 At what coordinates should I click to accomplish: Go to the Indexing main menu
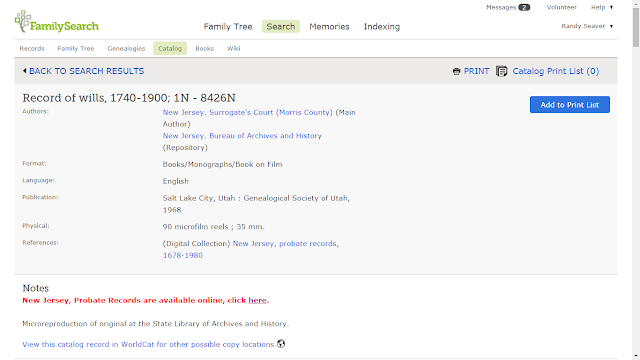tap(382, 27)
